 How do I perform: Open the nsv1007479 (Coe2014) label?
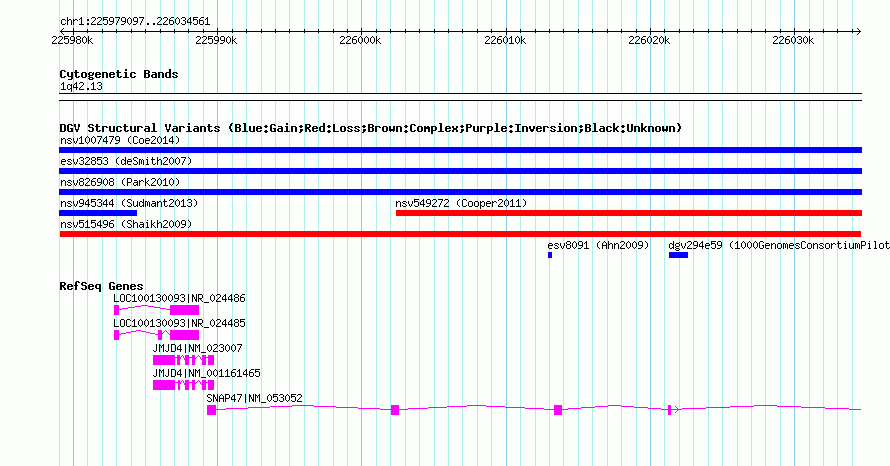click(x=120, y=140)
